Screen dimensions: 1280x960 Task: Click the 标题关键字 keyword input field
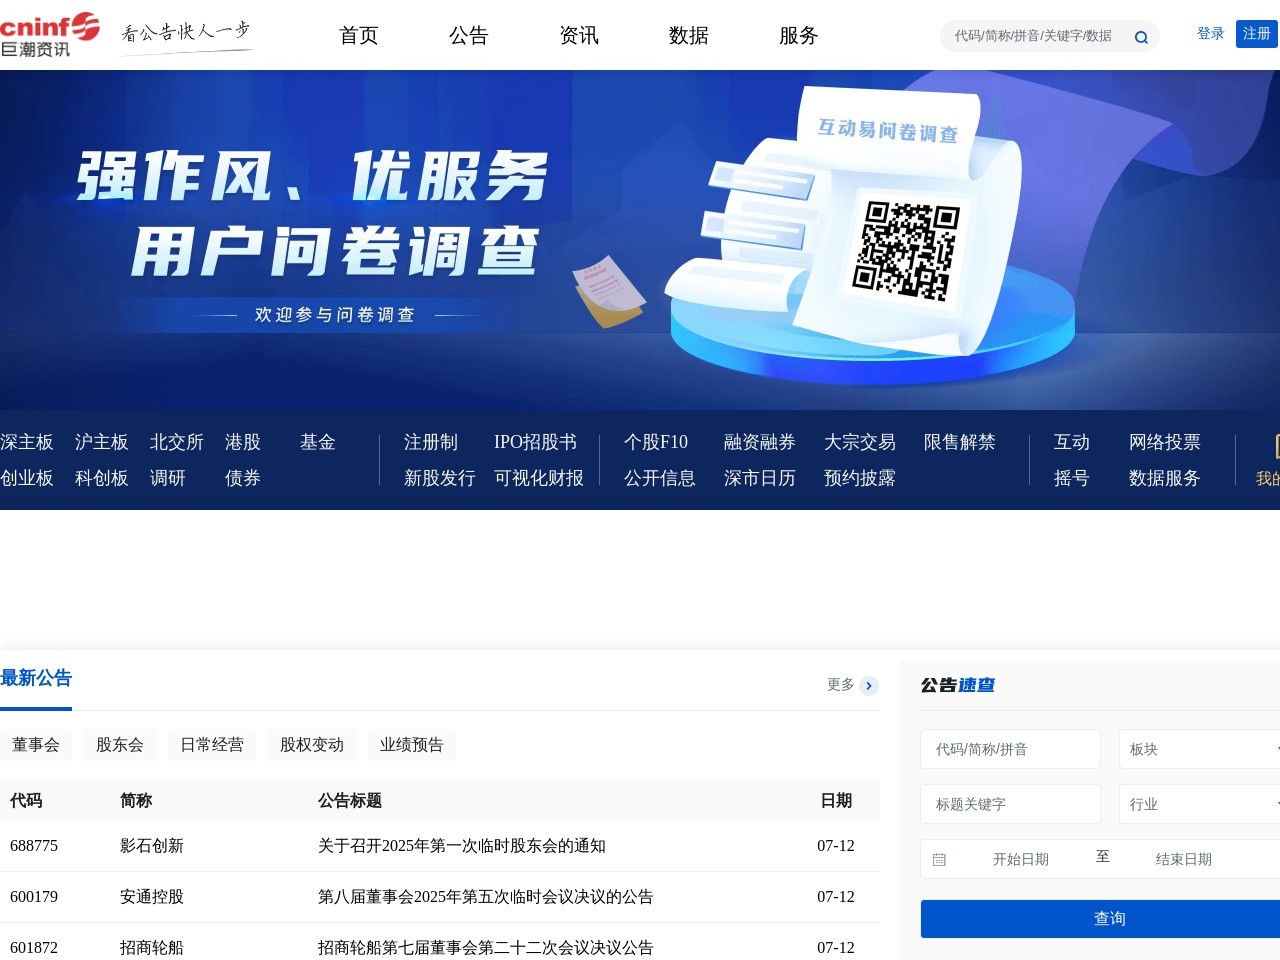pyautogui.click(x=1010, y=803)
